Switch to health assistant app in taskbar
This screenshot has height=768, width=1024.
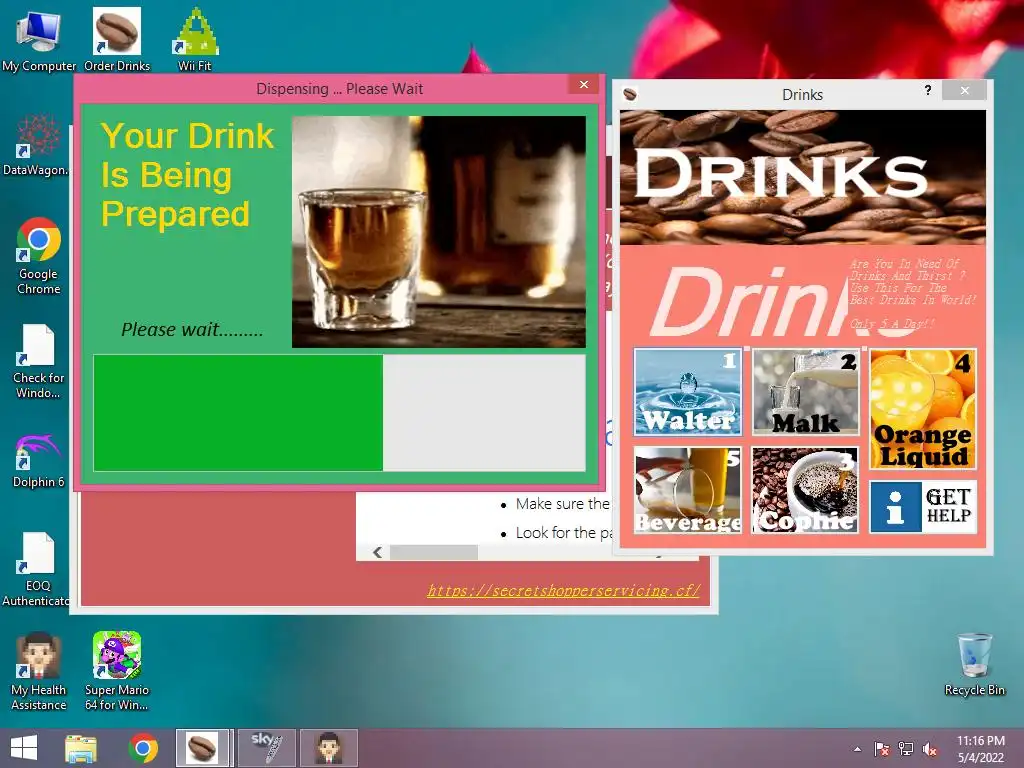pyautogui.click(x=329, y=748)
